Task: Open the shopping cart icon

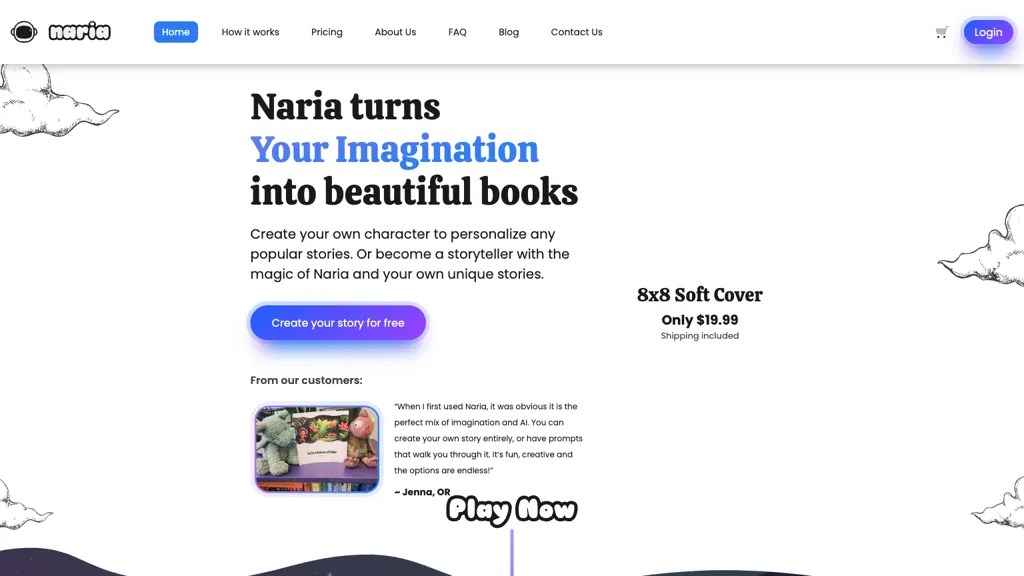Action: [x=941, y=32]
